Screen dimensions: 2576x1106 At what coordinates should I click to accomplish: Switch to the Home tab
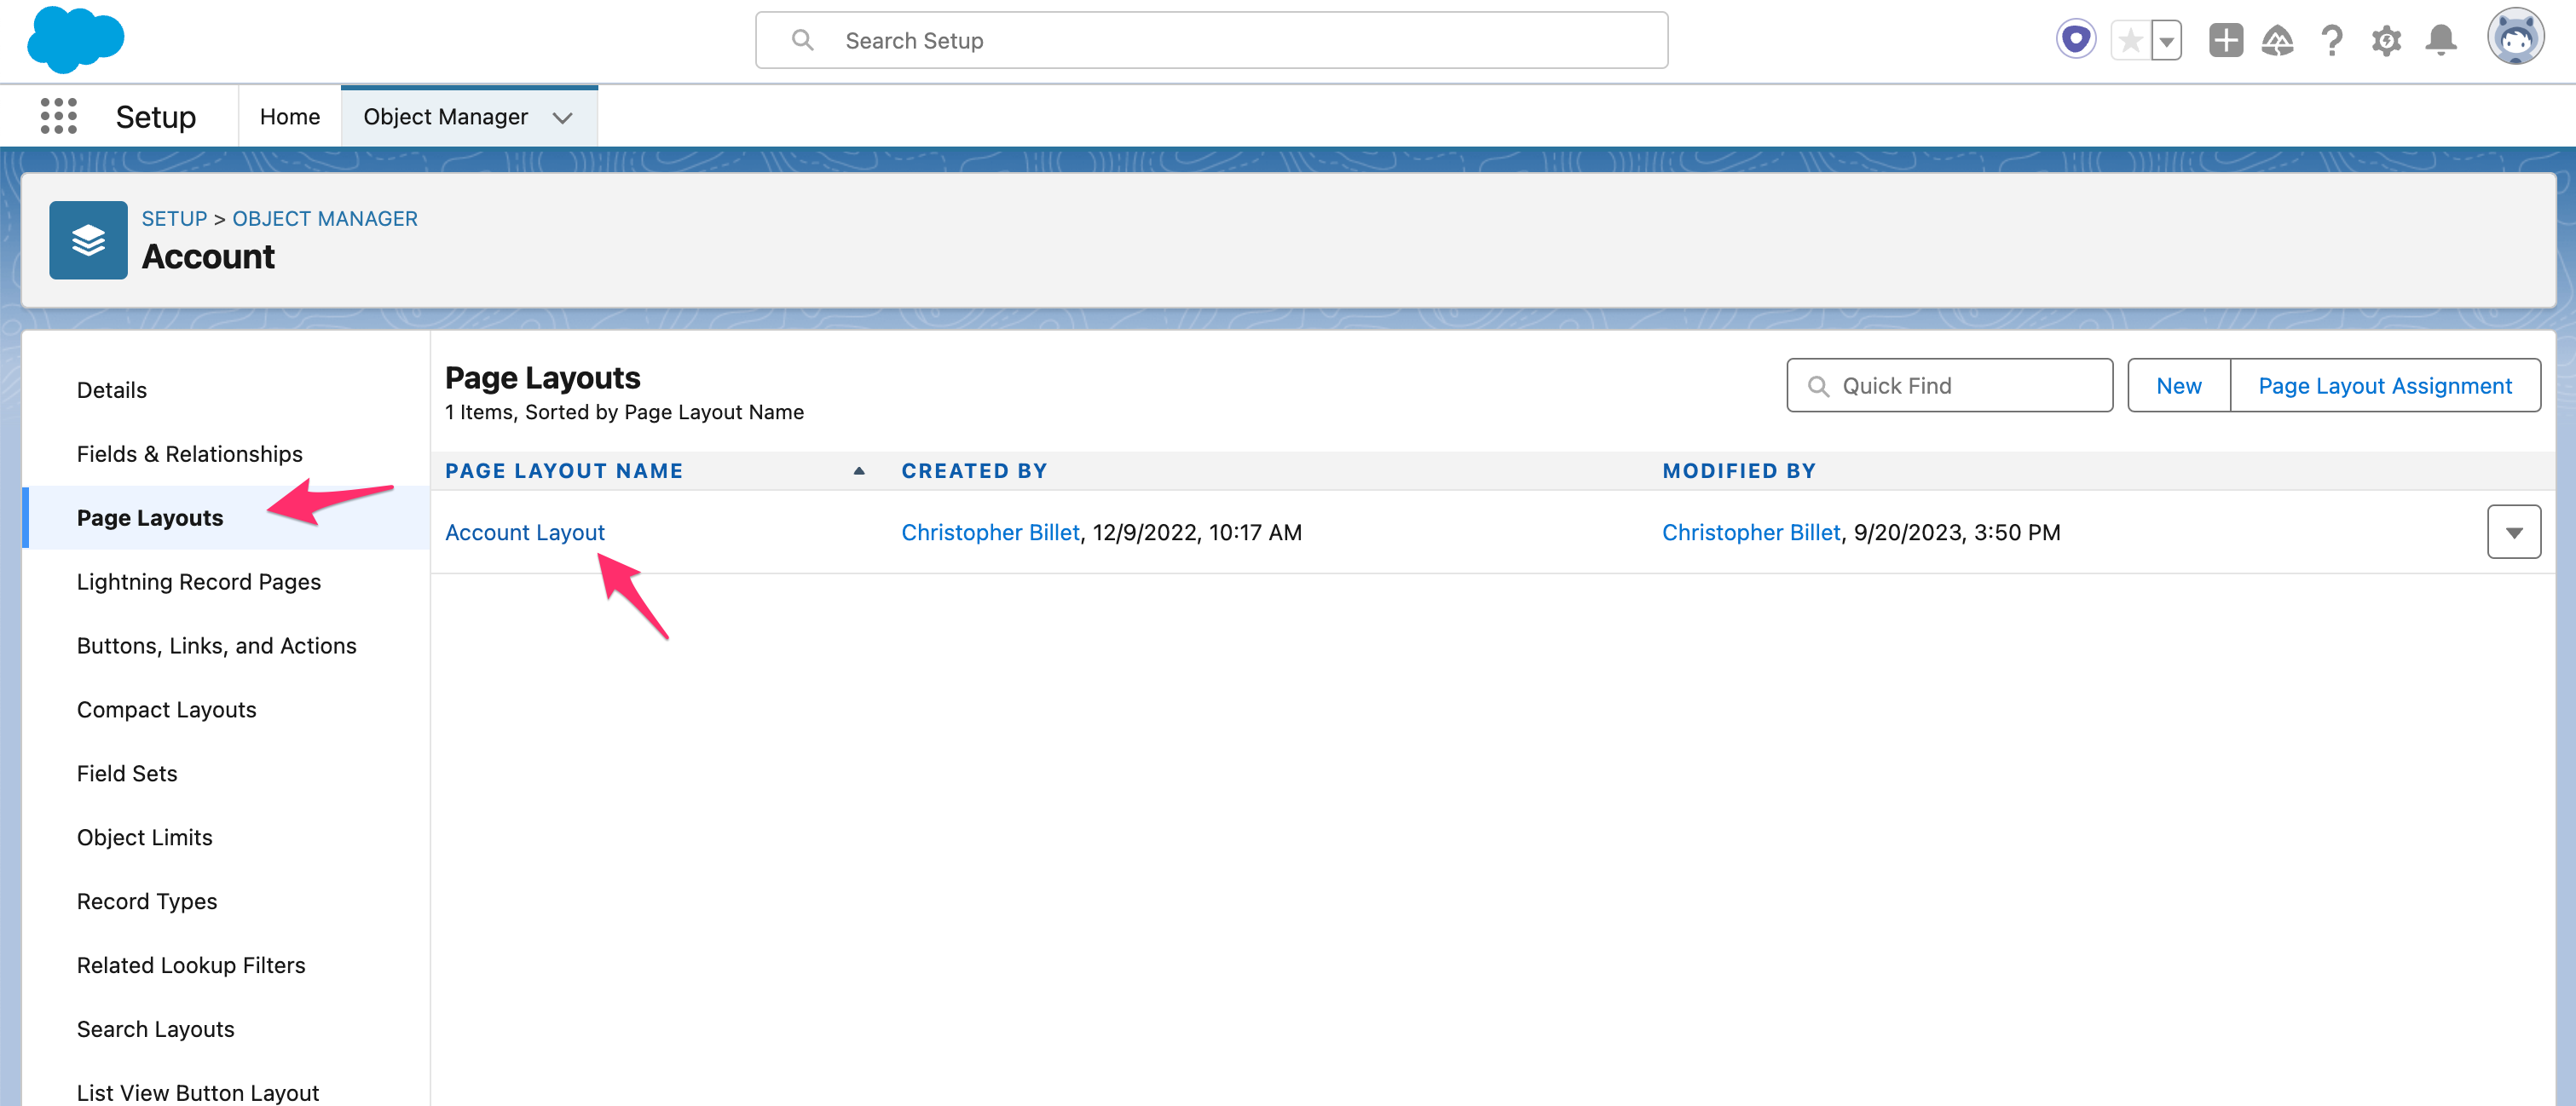coord(290,117)
